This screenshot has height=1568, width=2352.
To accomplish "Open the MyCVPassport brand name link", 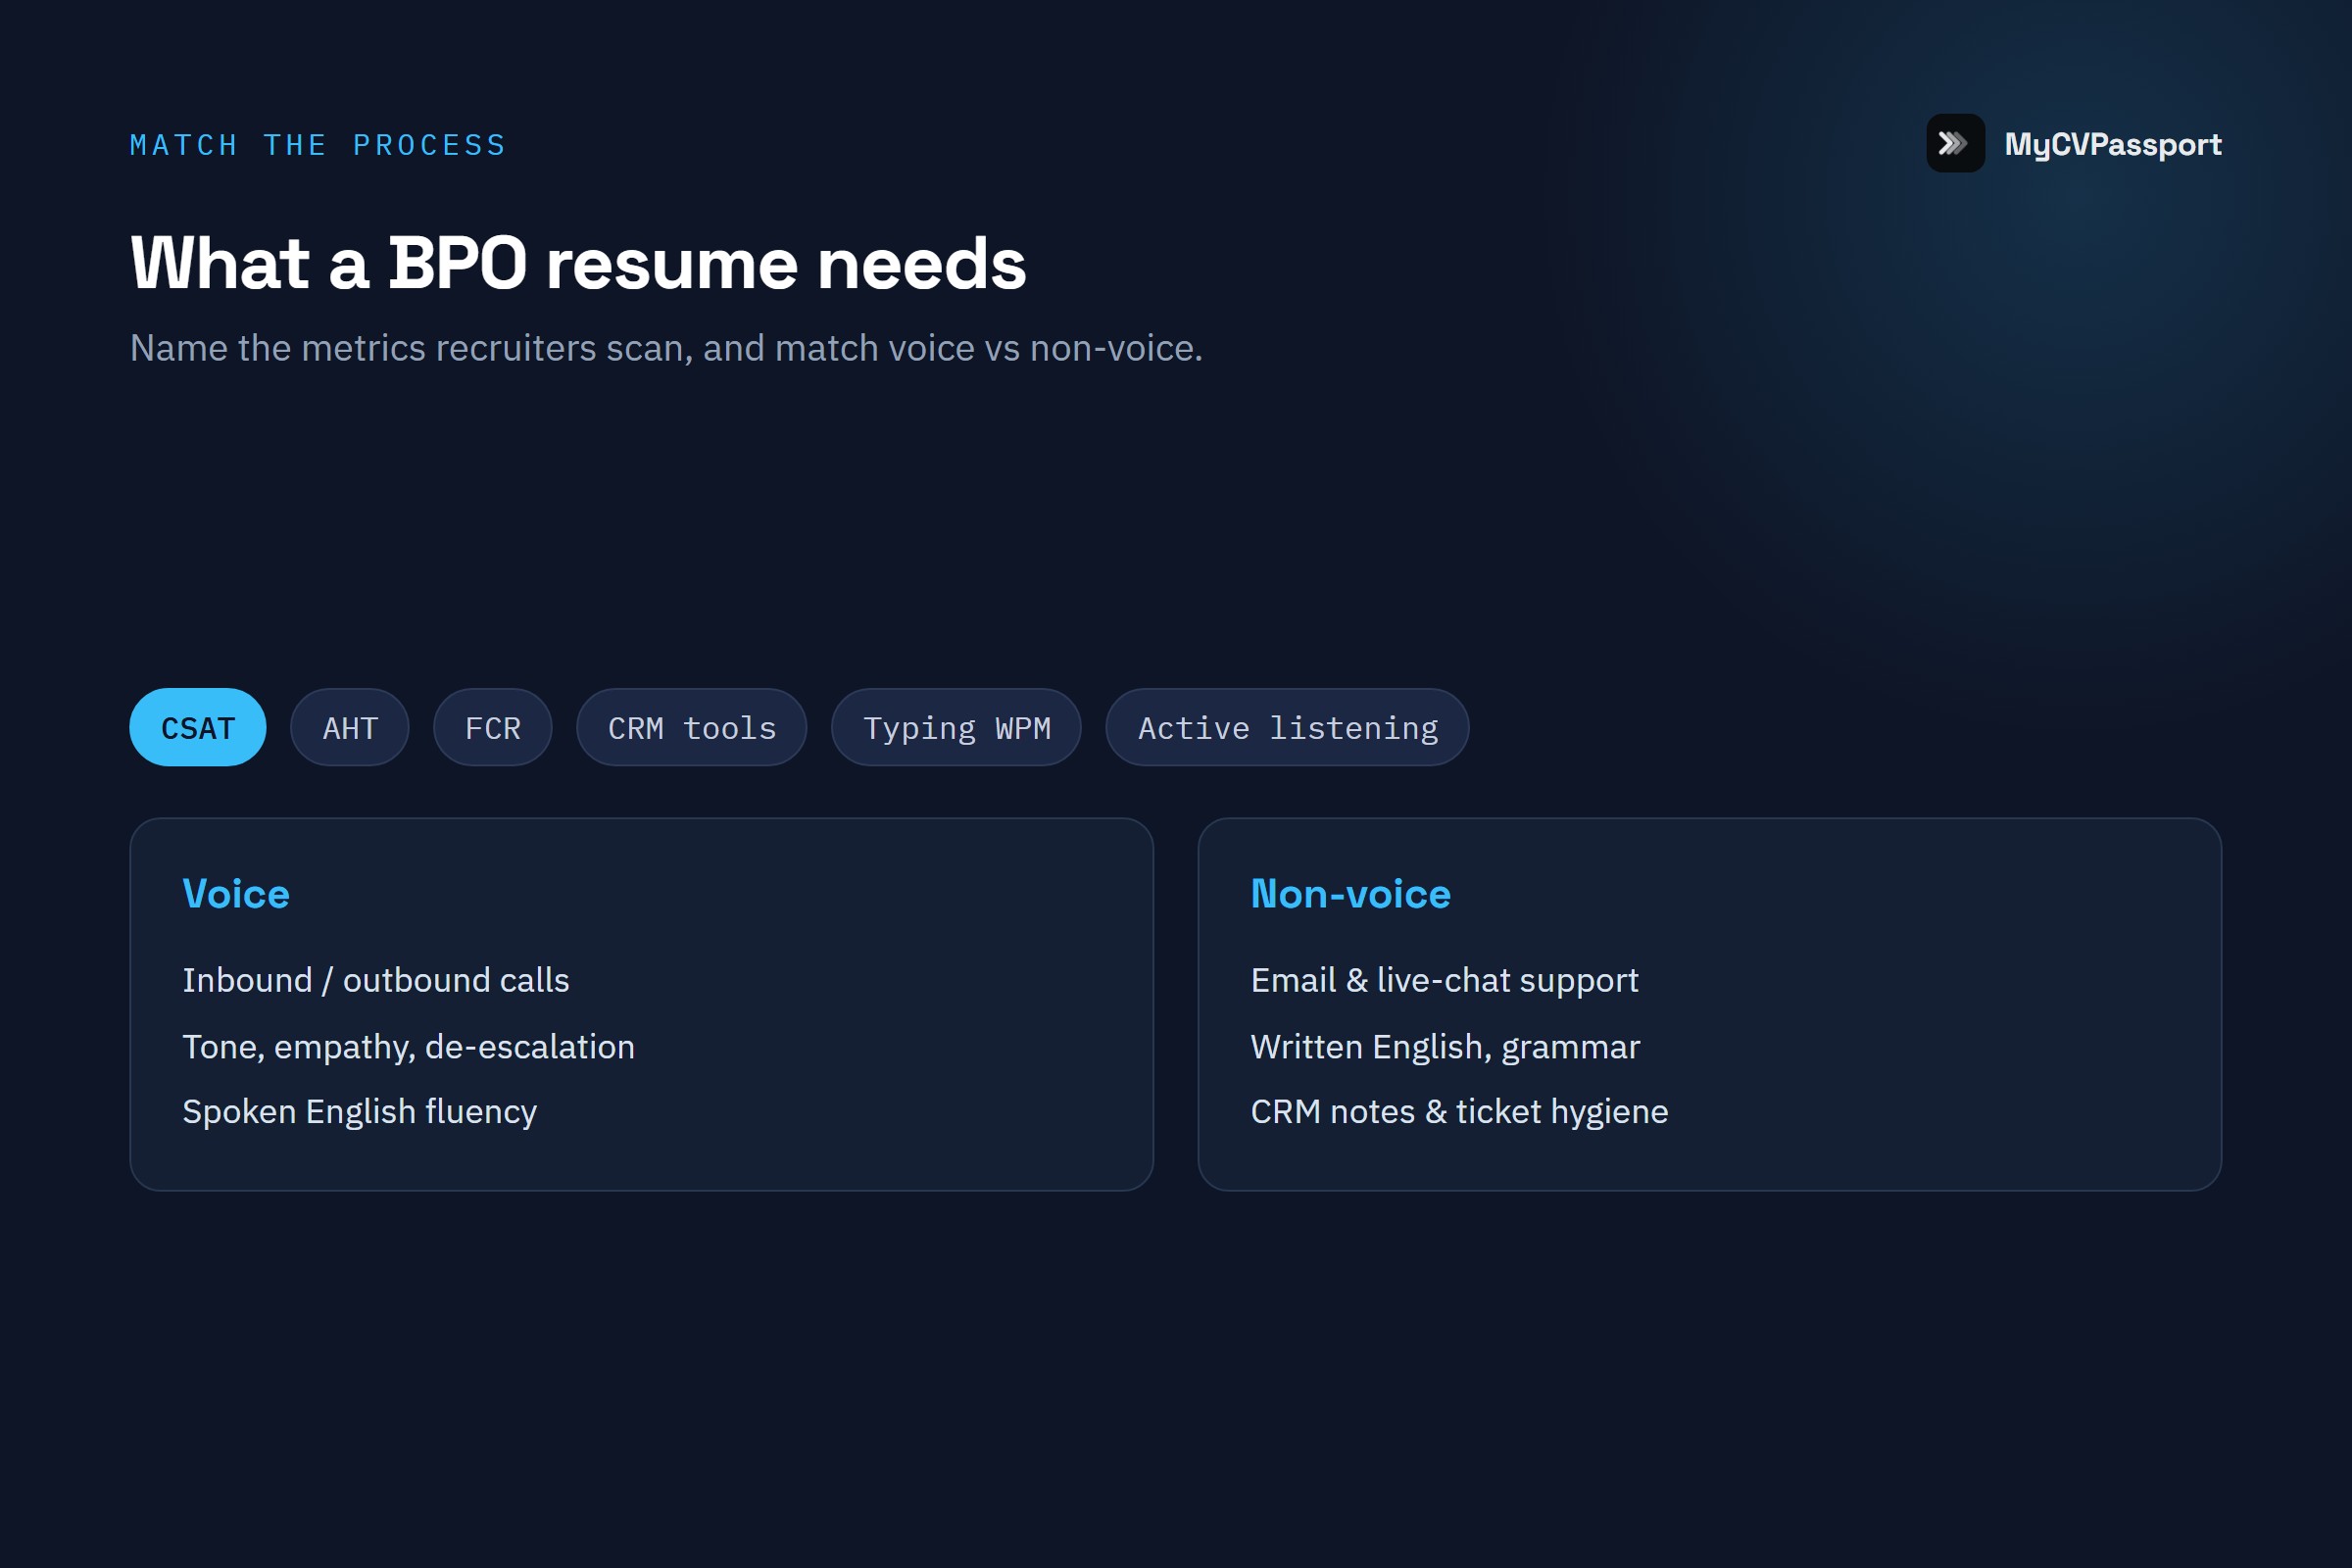I will pos(2112,145).
